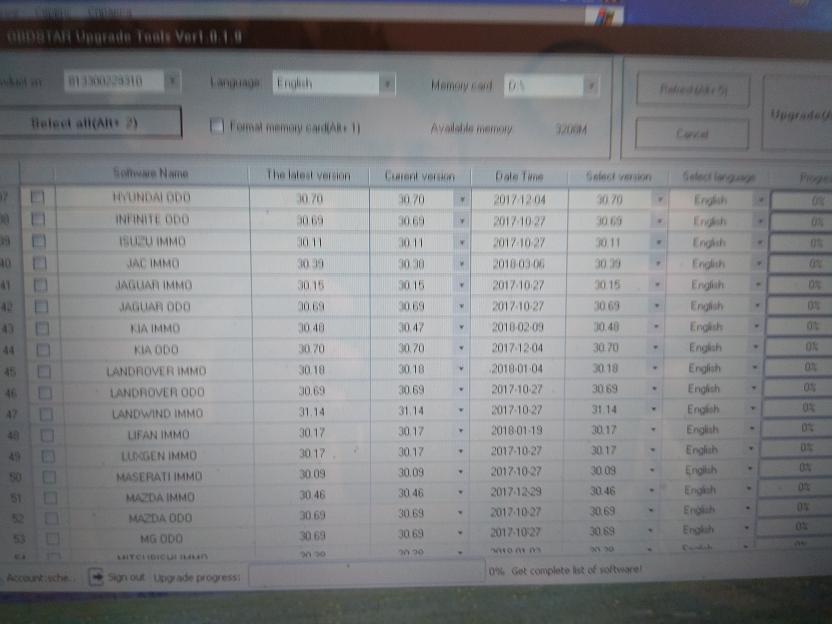Click date 2018-02-09 in KIA IMMO row

(x=517, y=327)
